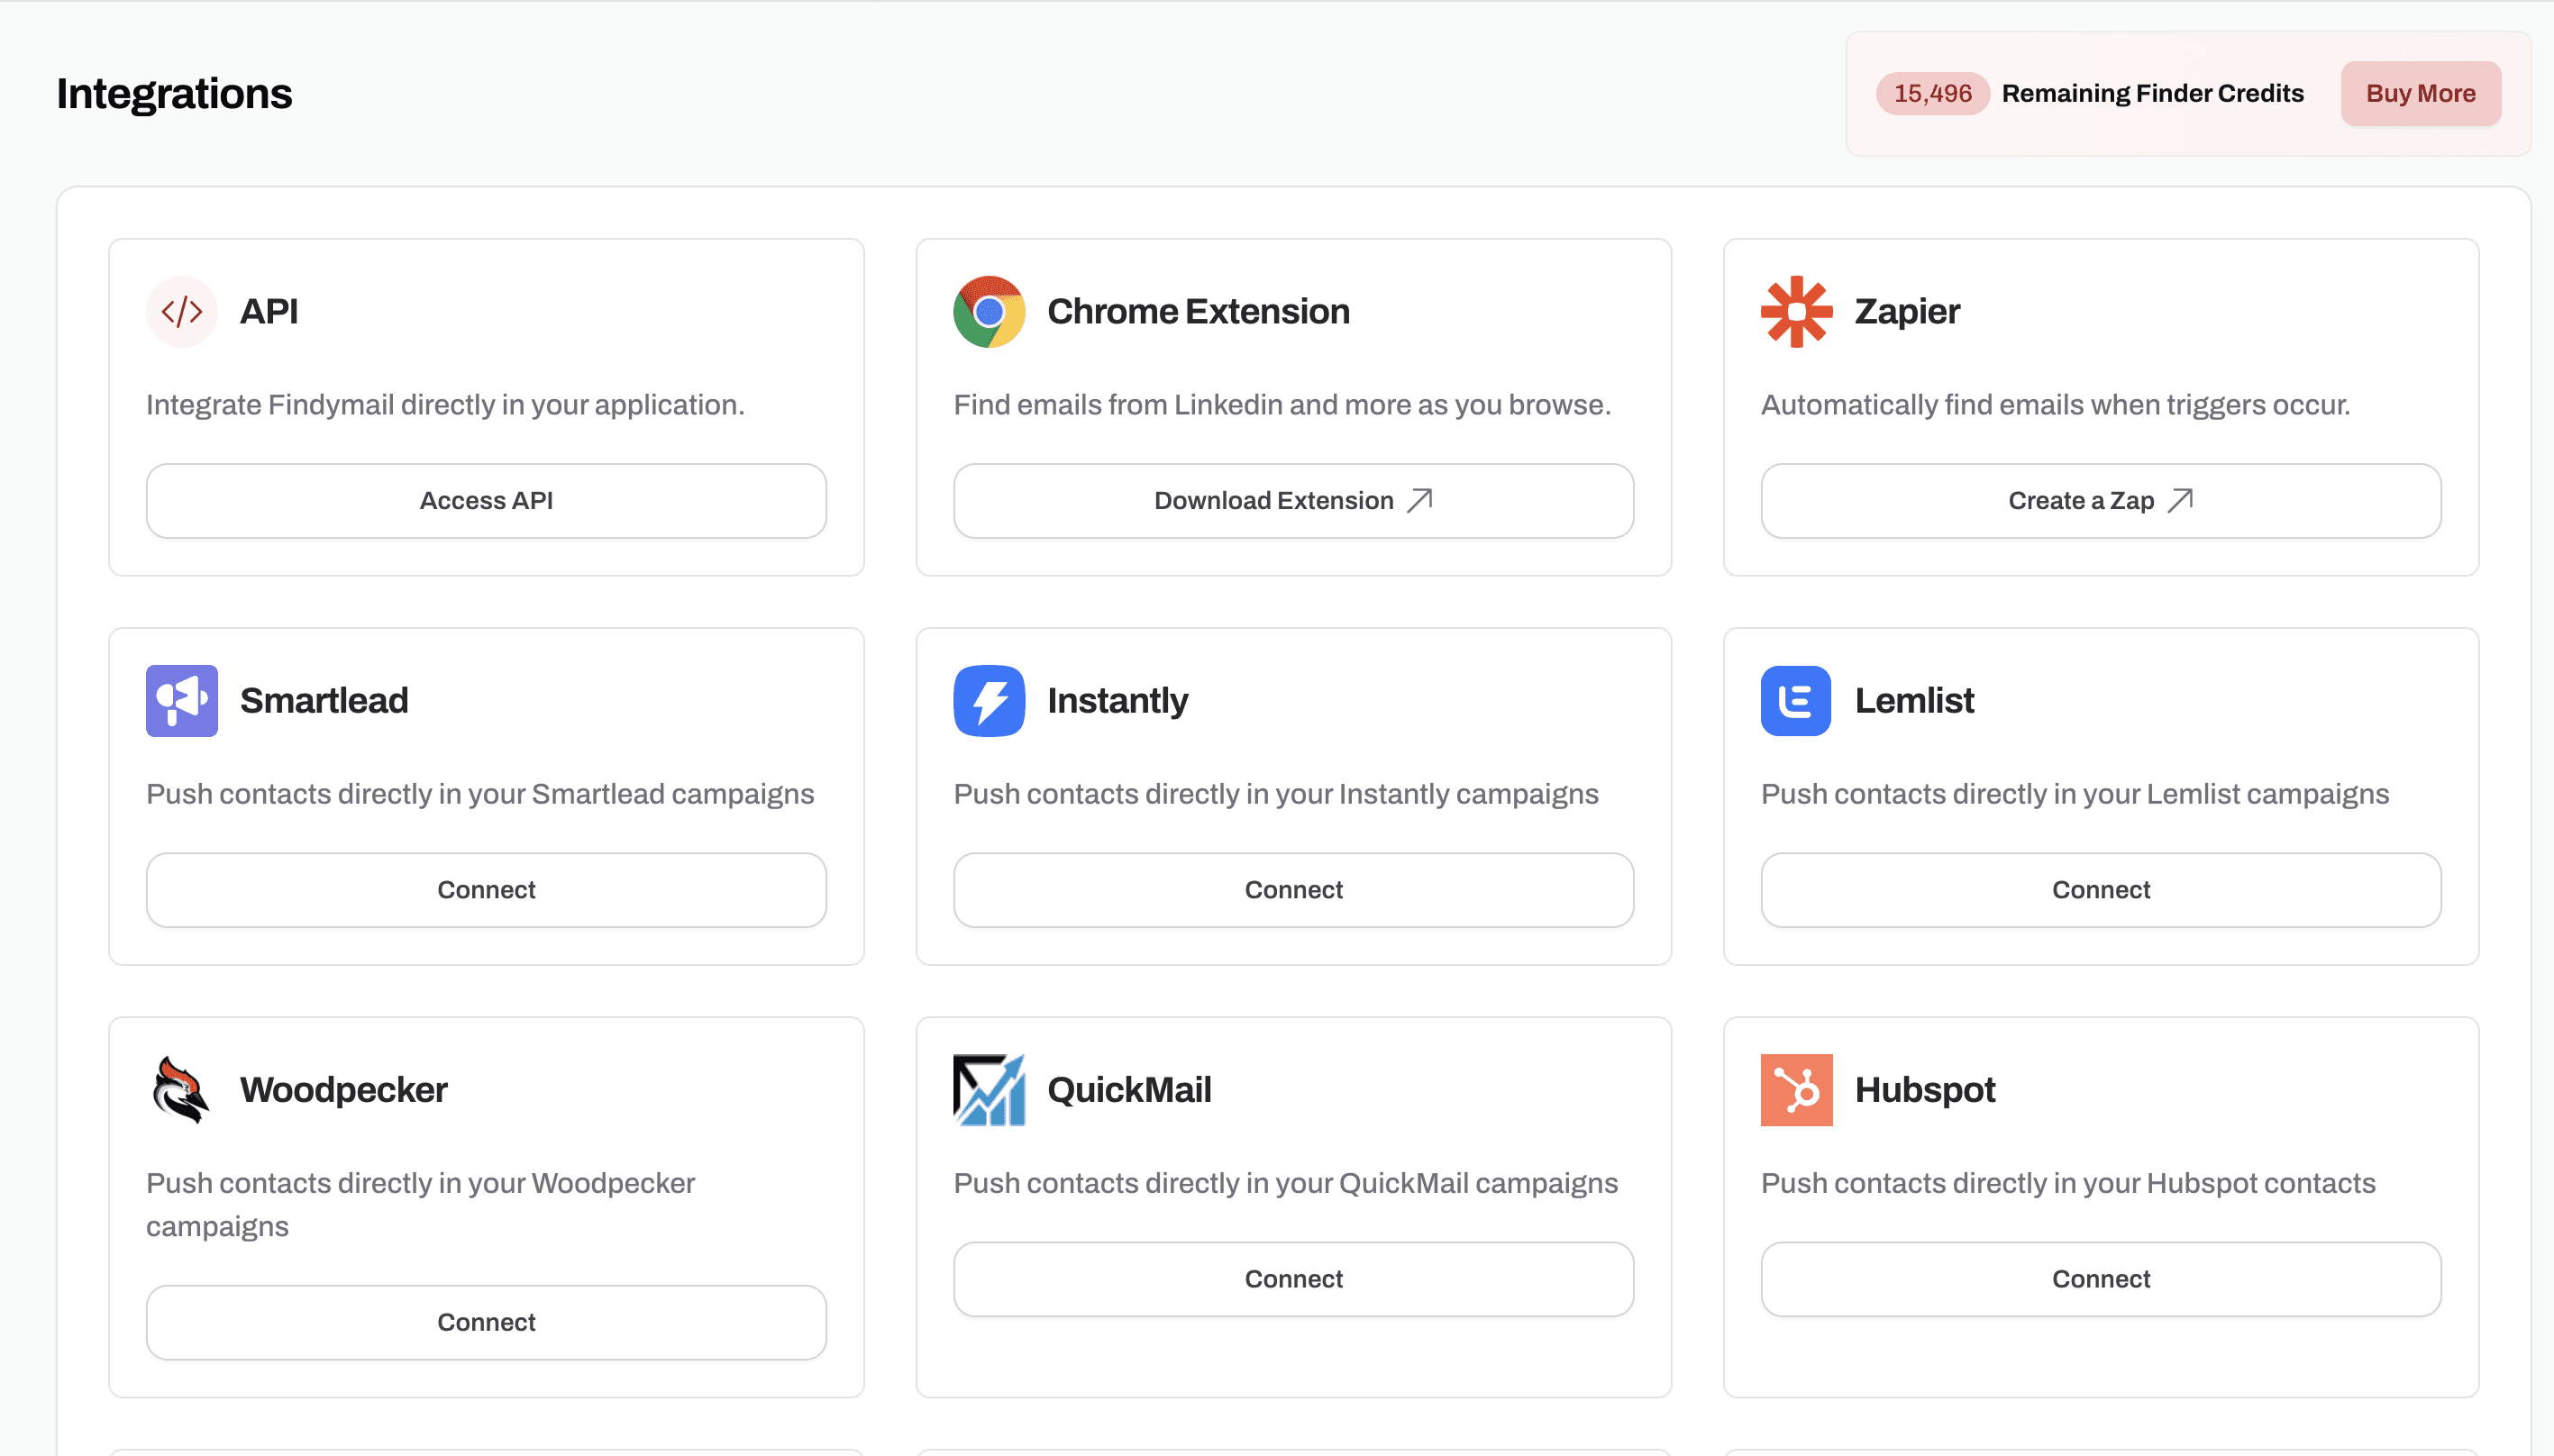Create a Zap in Zapier
Viewport: 2554px width, 1456px height.
tap(2100, 500)
